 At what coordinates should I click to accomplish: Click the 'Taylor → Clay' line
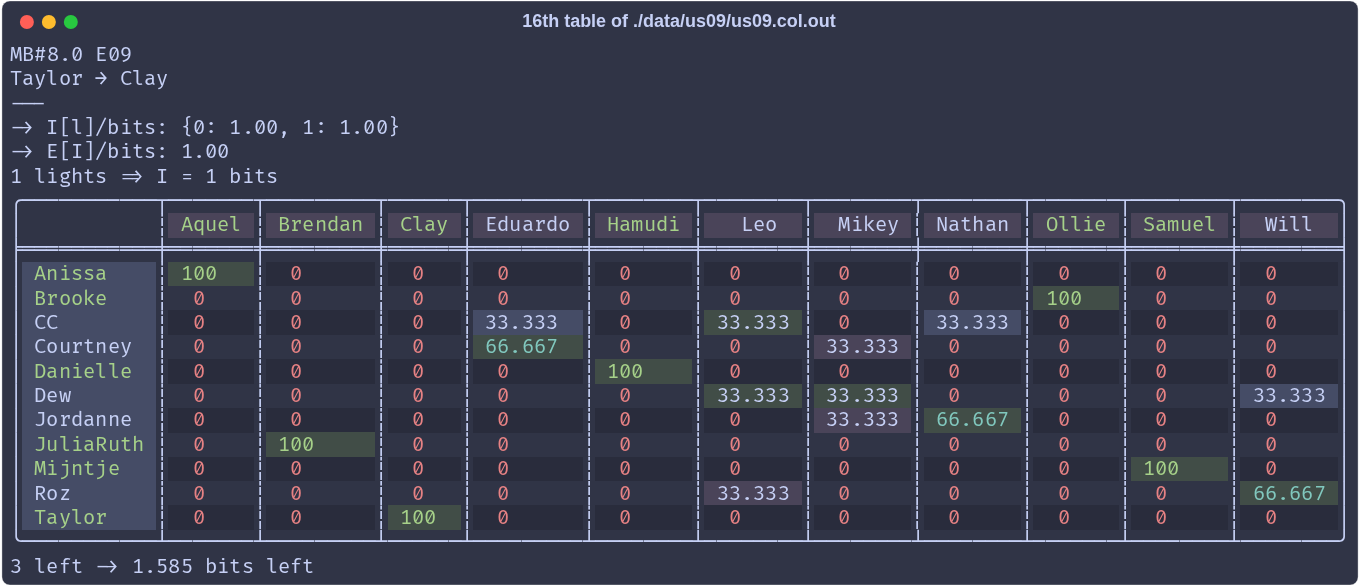(x=89, y=78)
